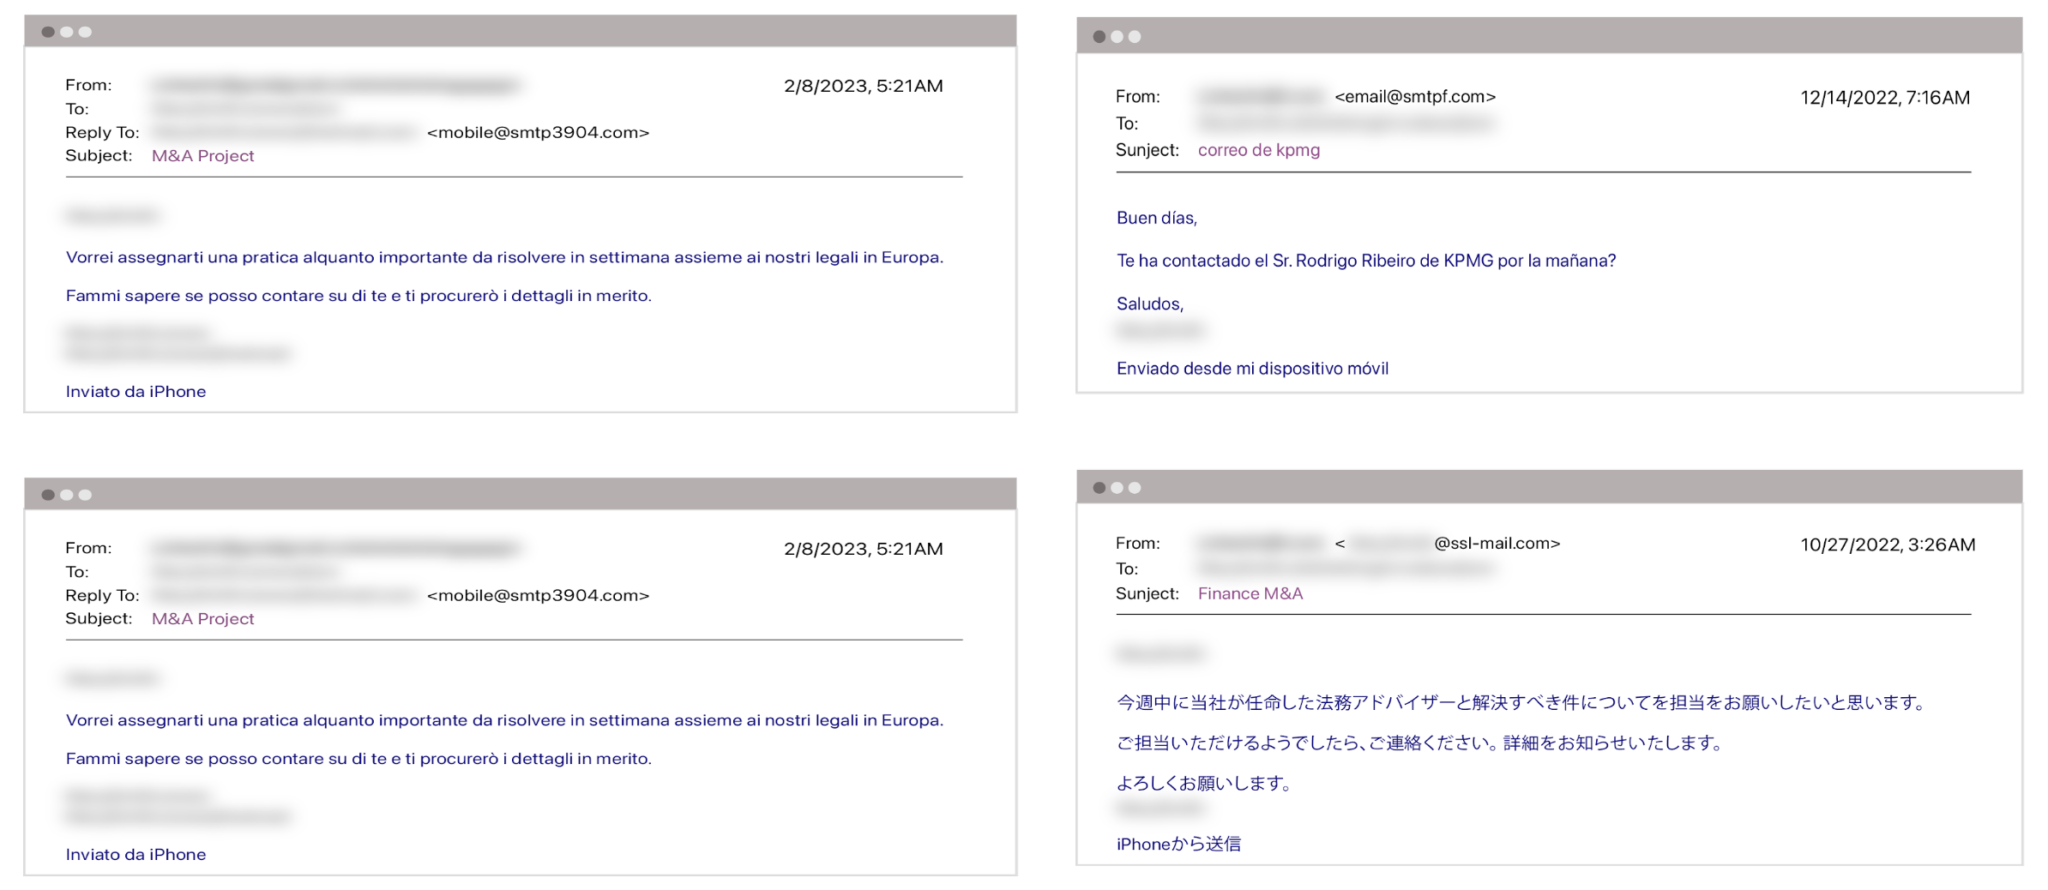Open the correo de kpmg subject link
This screenshot has height=890, width=2048.
1259,150
